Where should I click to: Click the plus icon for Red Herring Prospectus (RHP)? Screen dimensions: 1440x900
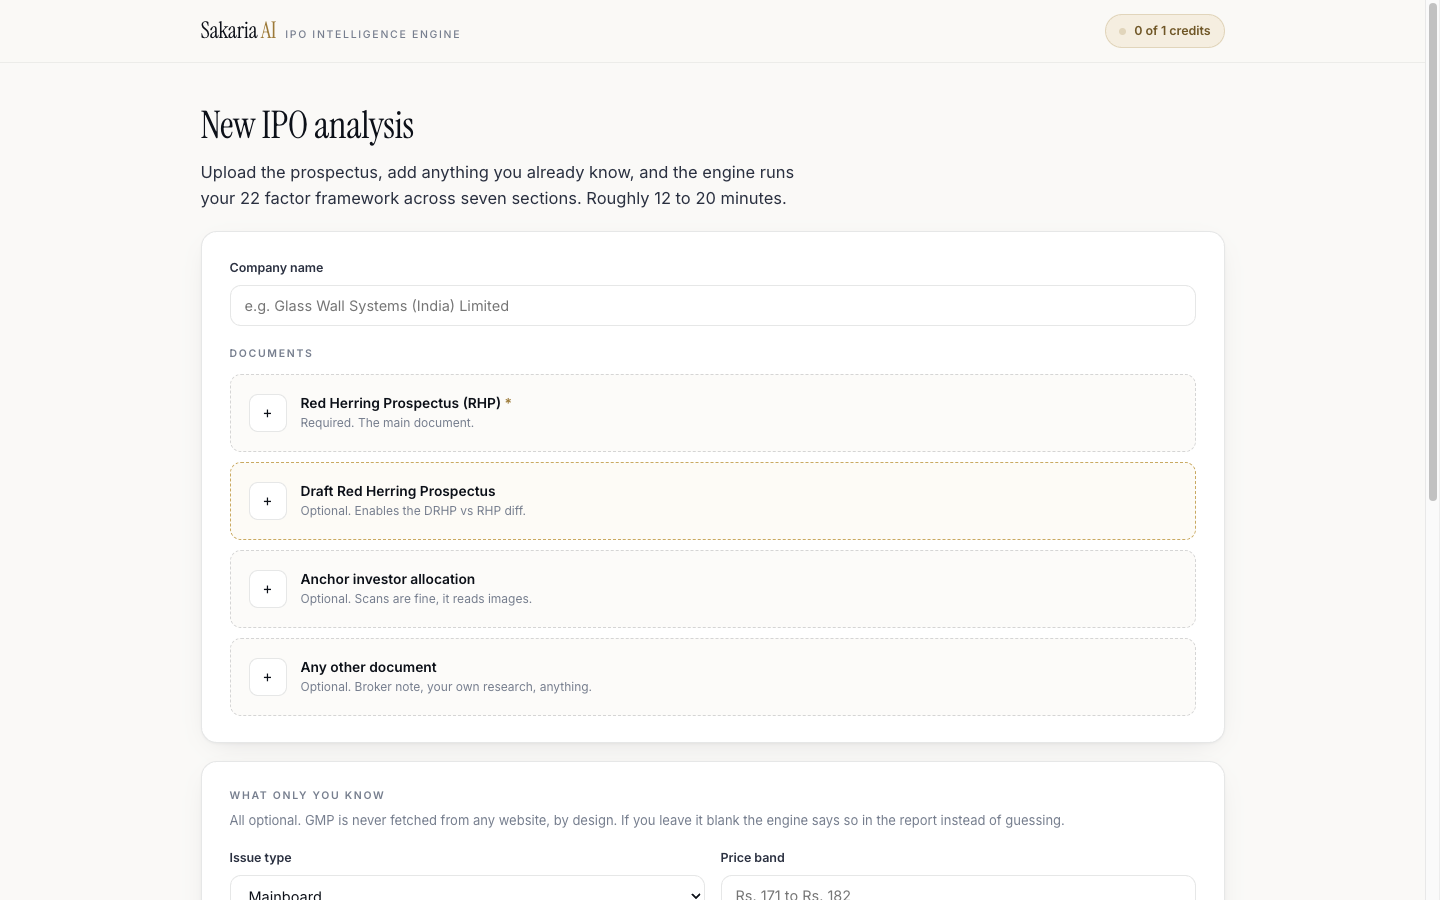pyautogui.click(x=267, y=413)
